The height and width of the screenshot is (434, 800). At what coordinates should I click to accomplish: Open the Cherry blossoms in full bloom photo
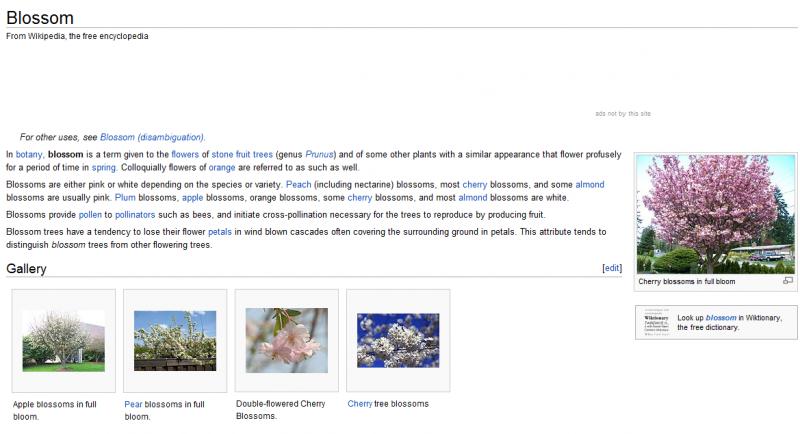coord(715,214)
